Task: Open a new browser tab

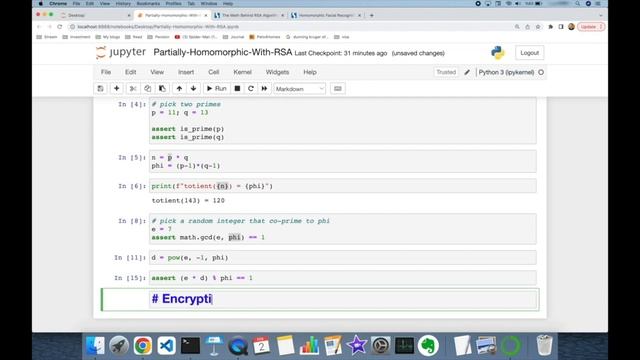Action: (371, 15)
